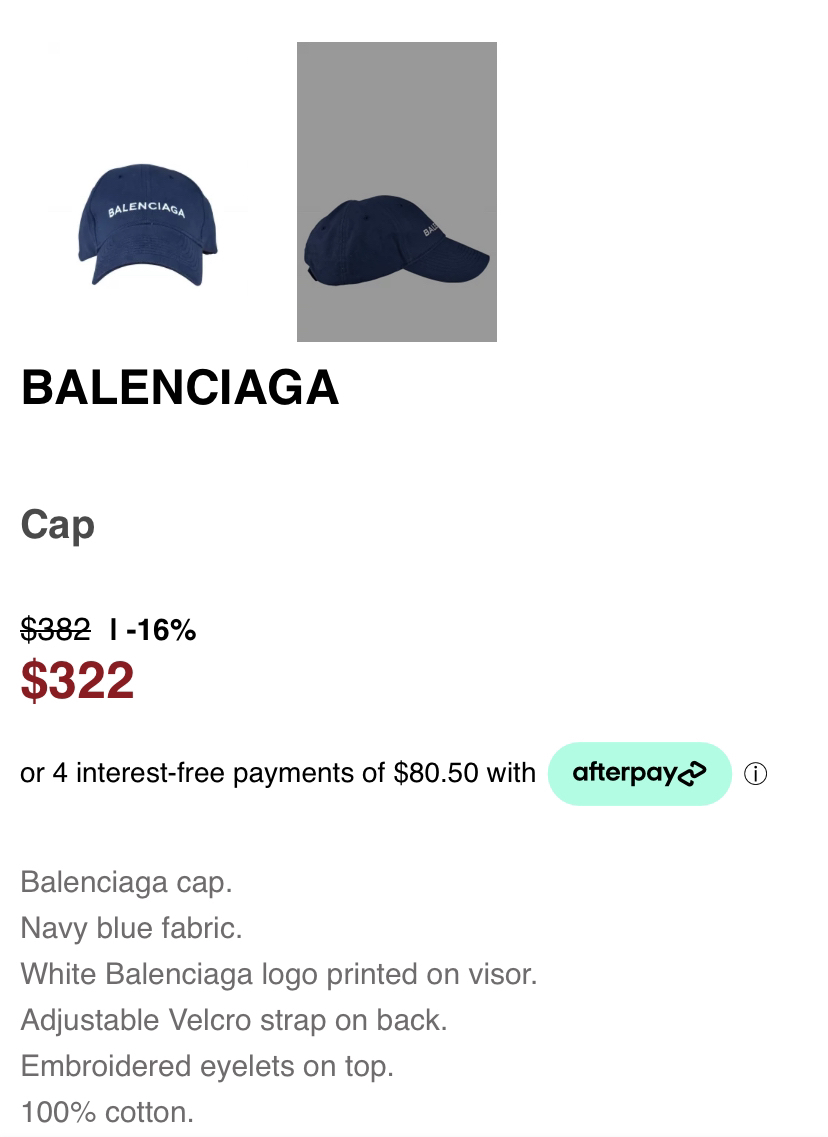
Task: Click the 'Adjustable Velcro strap on back' line
Action: pos(233,1020)
